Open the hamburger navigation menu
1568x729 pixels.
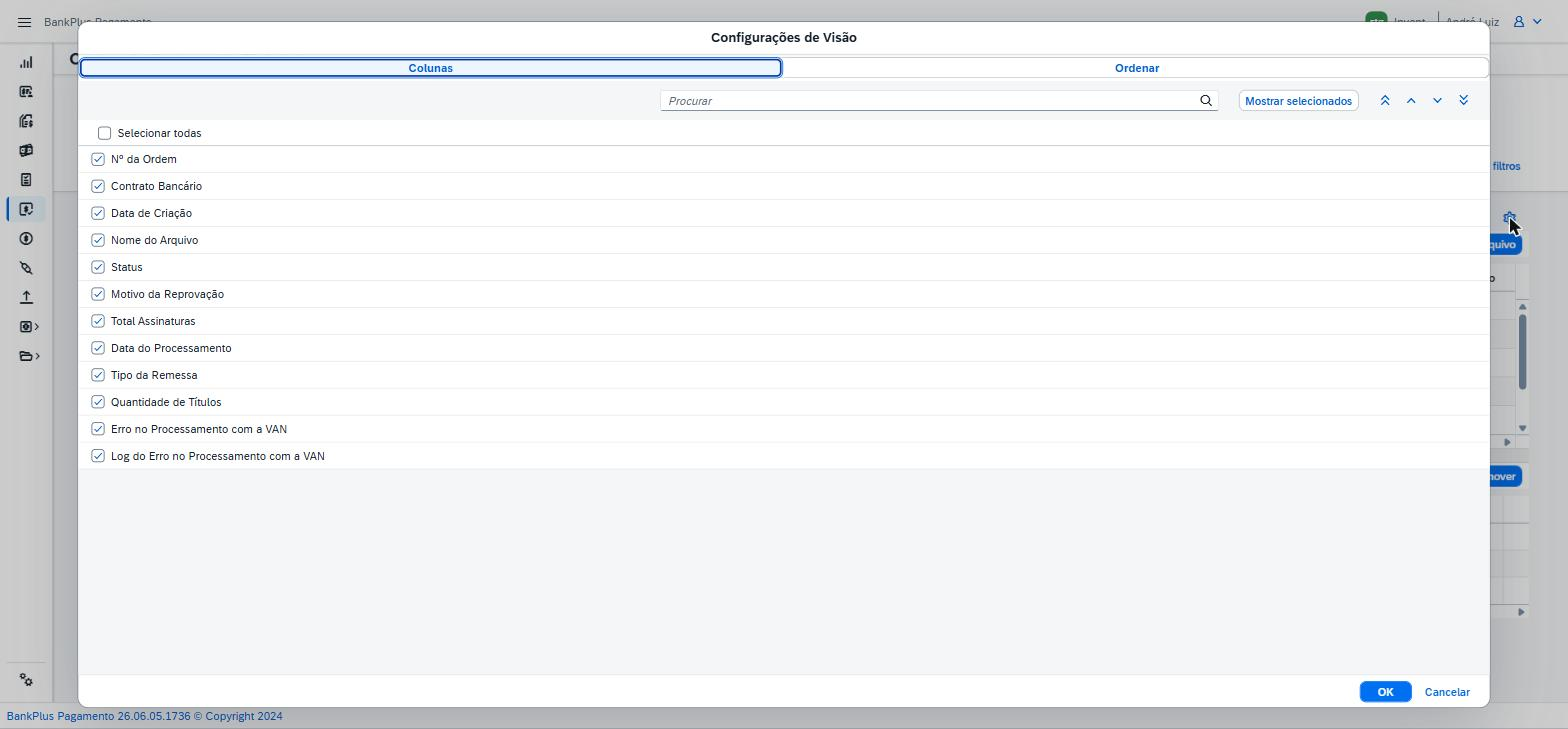click(25, 22)
